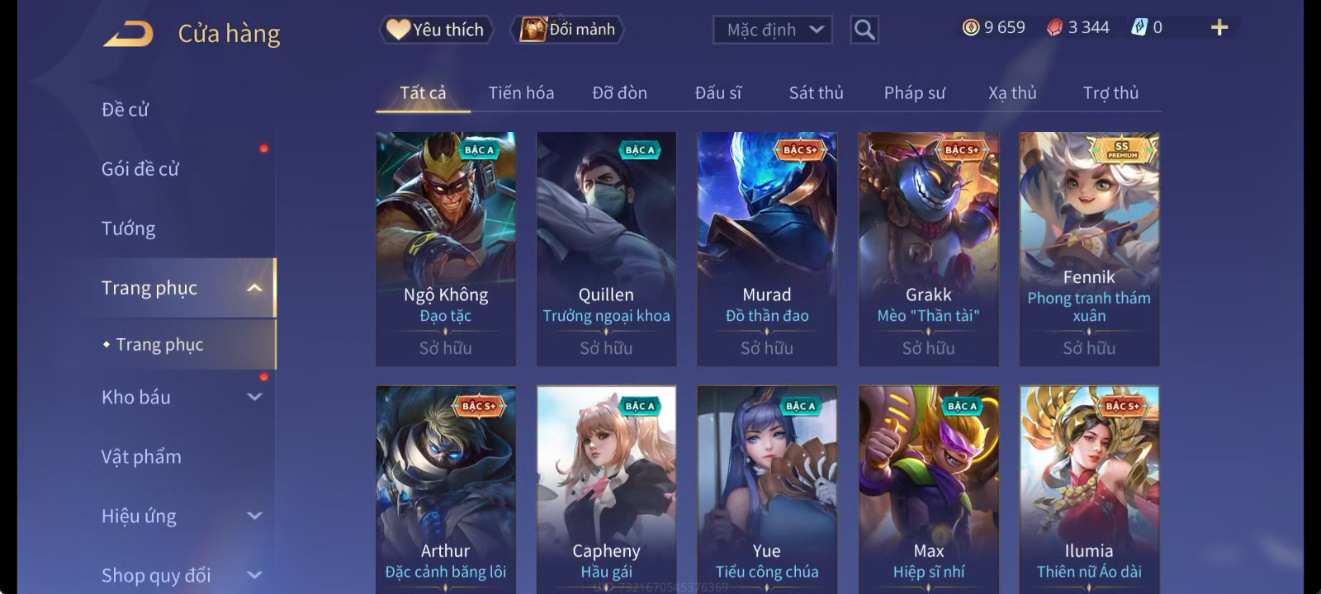Select the Sát thủ tab
The width and height of the screenshot is (1321, 594).
(x=816, y=93)
